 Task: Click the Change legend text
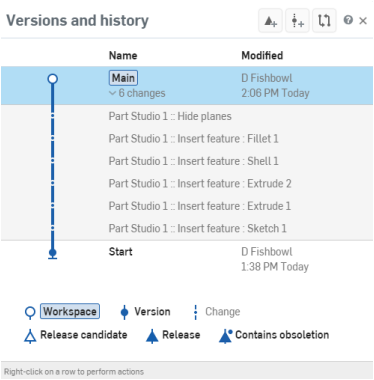click(223, 312)
